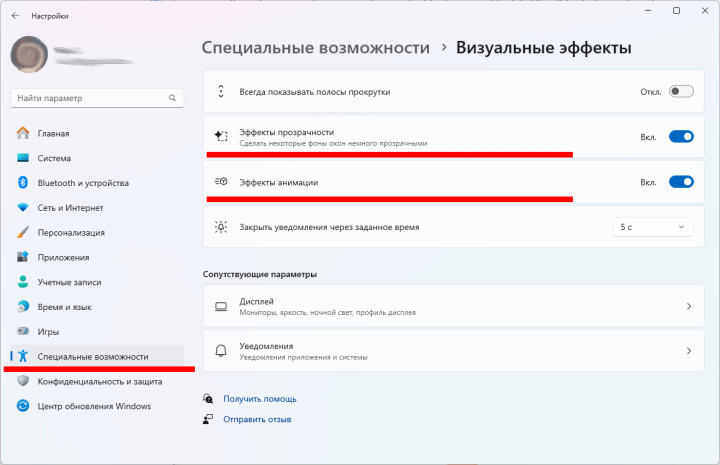Enable always show scrollbars toggle
The image size is (720, 465).
681,91
